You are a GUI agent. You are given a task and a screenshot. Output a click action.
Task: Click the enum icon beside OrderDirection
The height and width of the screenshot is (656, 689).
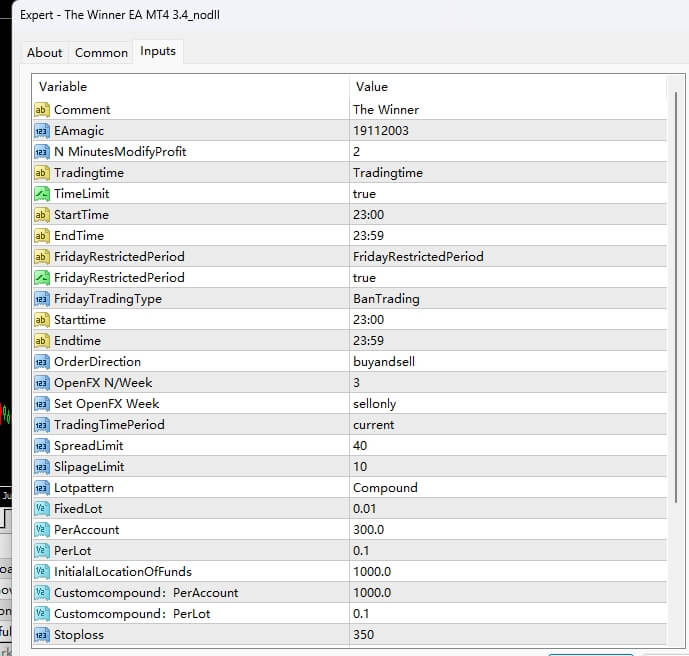tap(42, 362)
